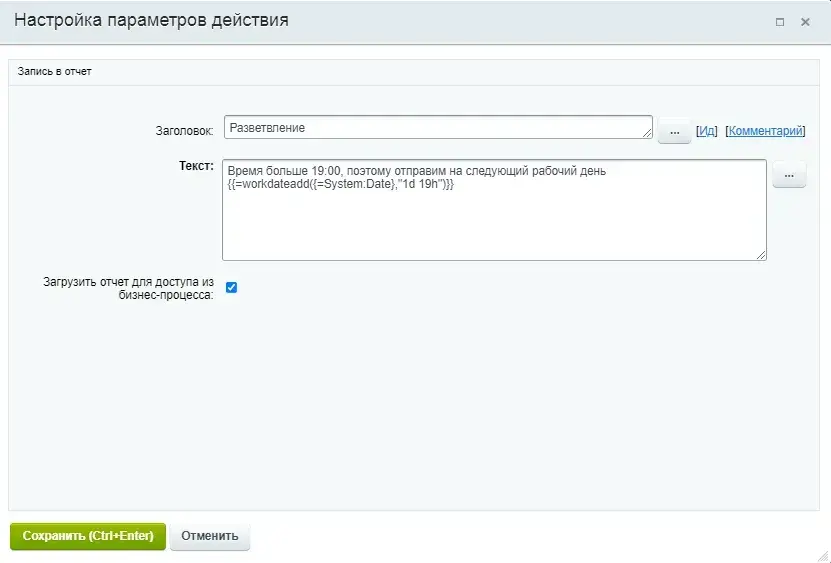Image resolution: width=831 pixels, height=563 pixels.
Task: Click the Заголовок input field
Action: [438, 128]
